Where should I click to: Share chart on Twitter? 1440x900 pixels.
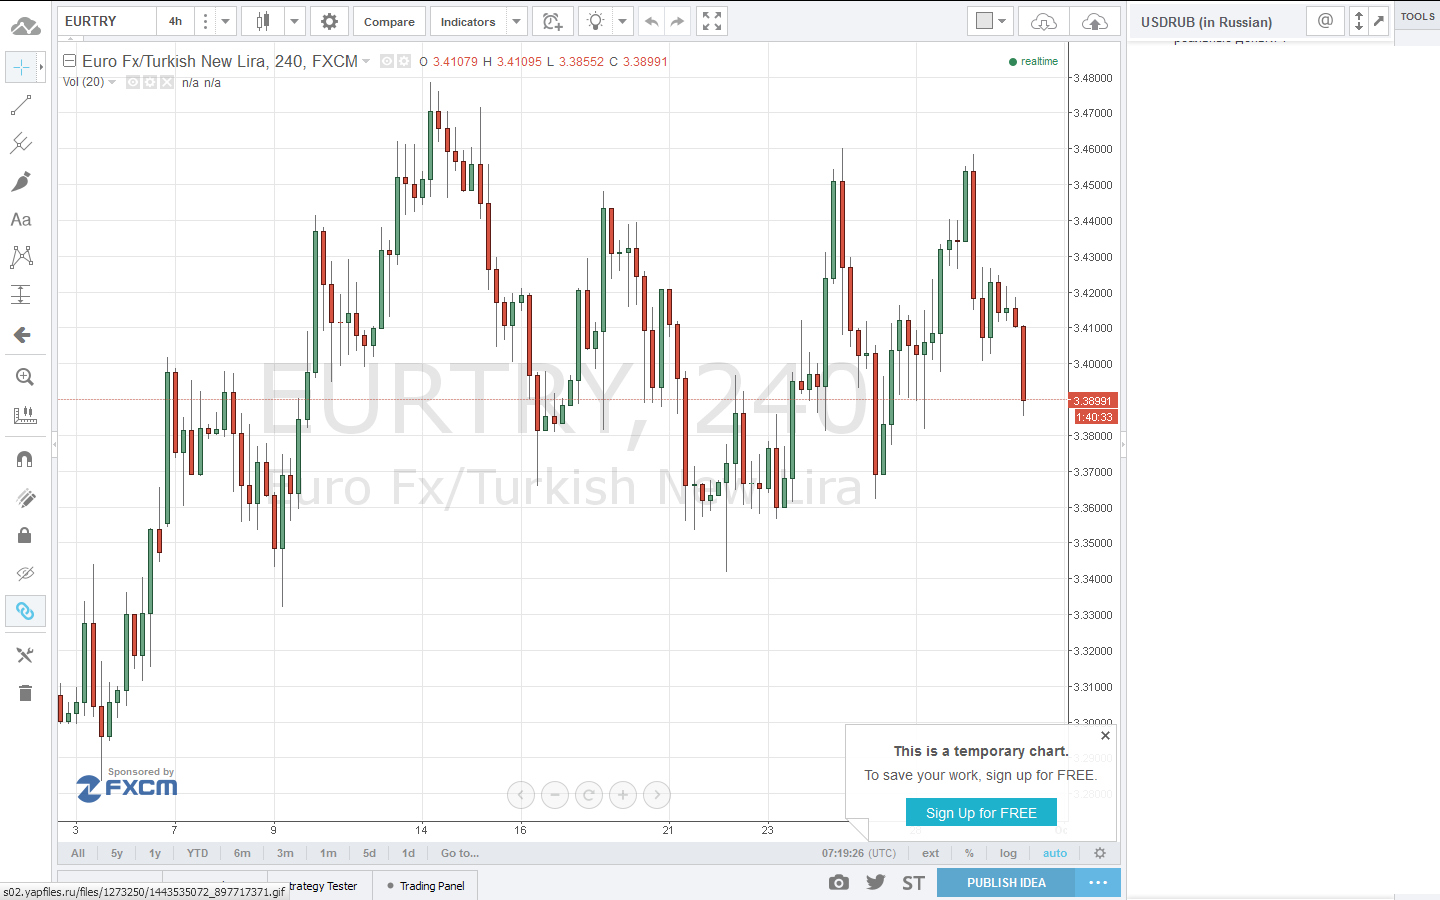coord(876,882)
